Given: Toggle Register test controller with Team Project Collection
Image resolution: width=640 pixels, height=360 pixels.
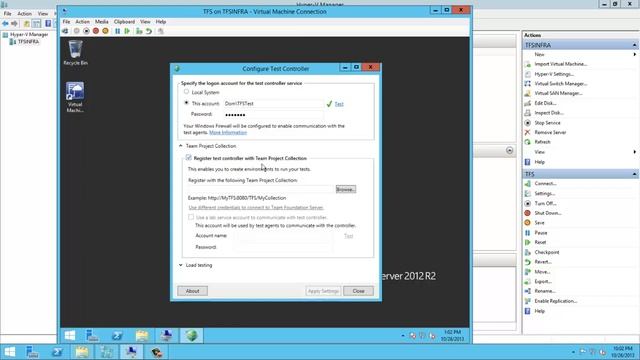Looking at the screenshot, I should point(189,158).
